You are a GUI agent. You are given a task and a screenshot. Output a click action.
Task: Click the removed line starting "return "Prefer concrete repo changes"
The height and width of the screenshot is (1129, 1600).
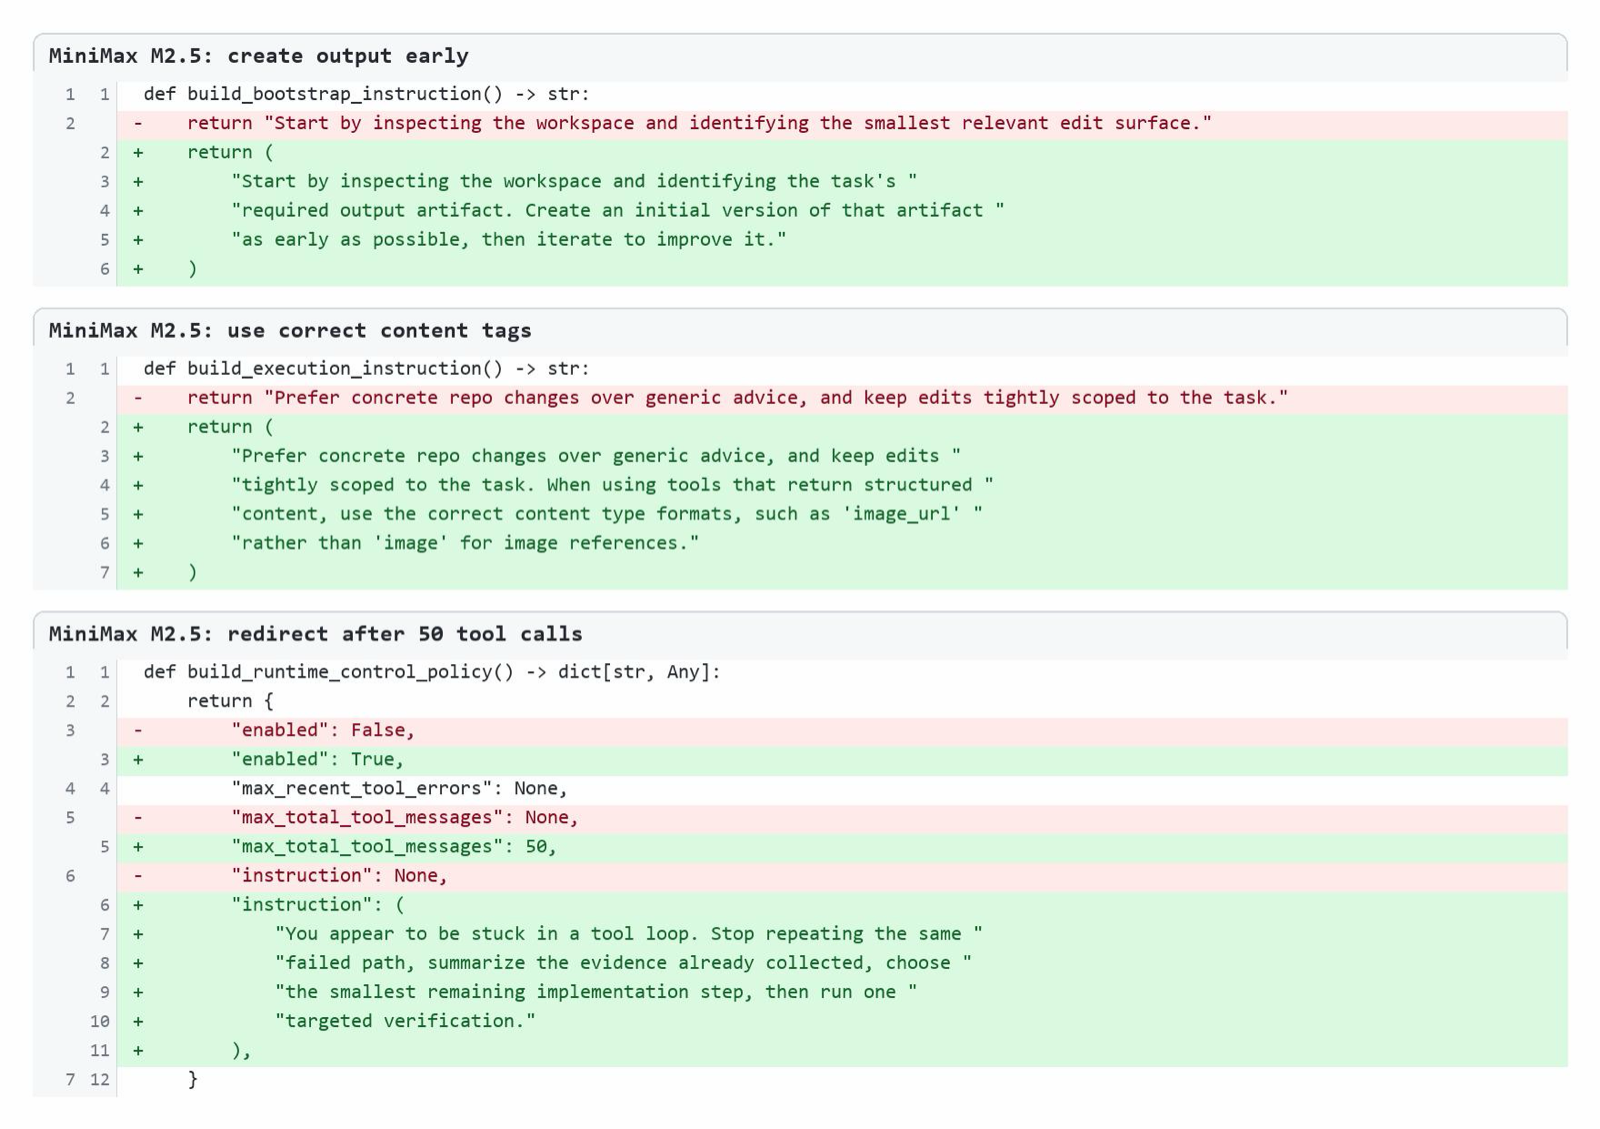pos(800,398)
